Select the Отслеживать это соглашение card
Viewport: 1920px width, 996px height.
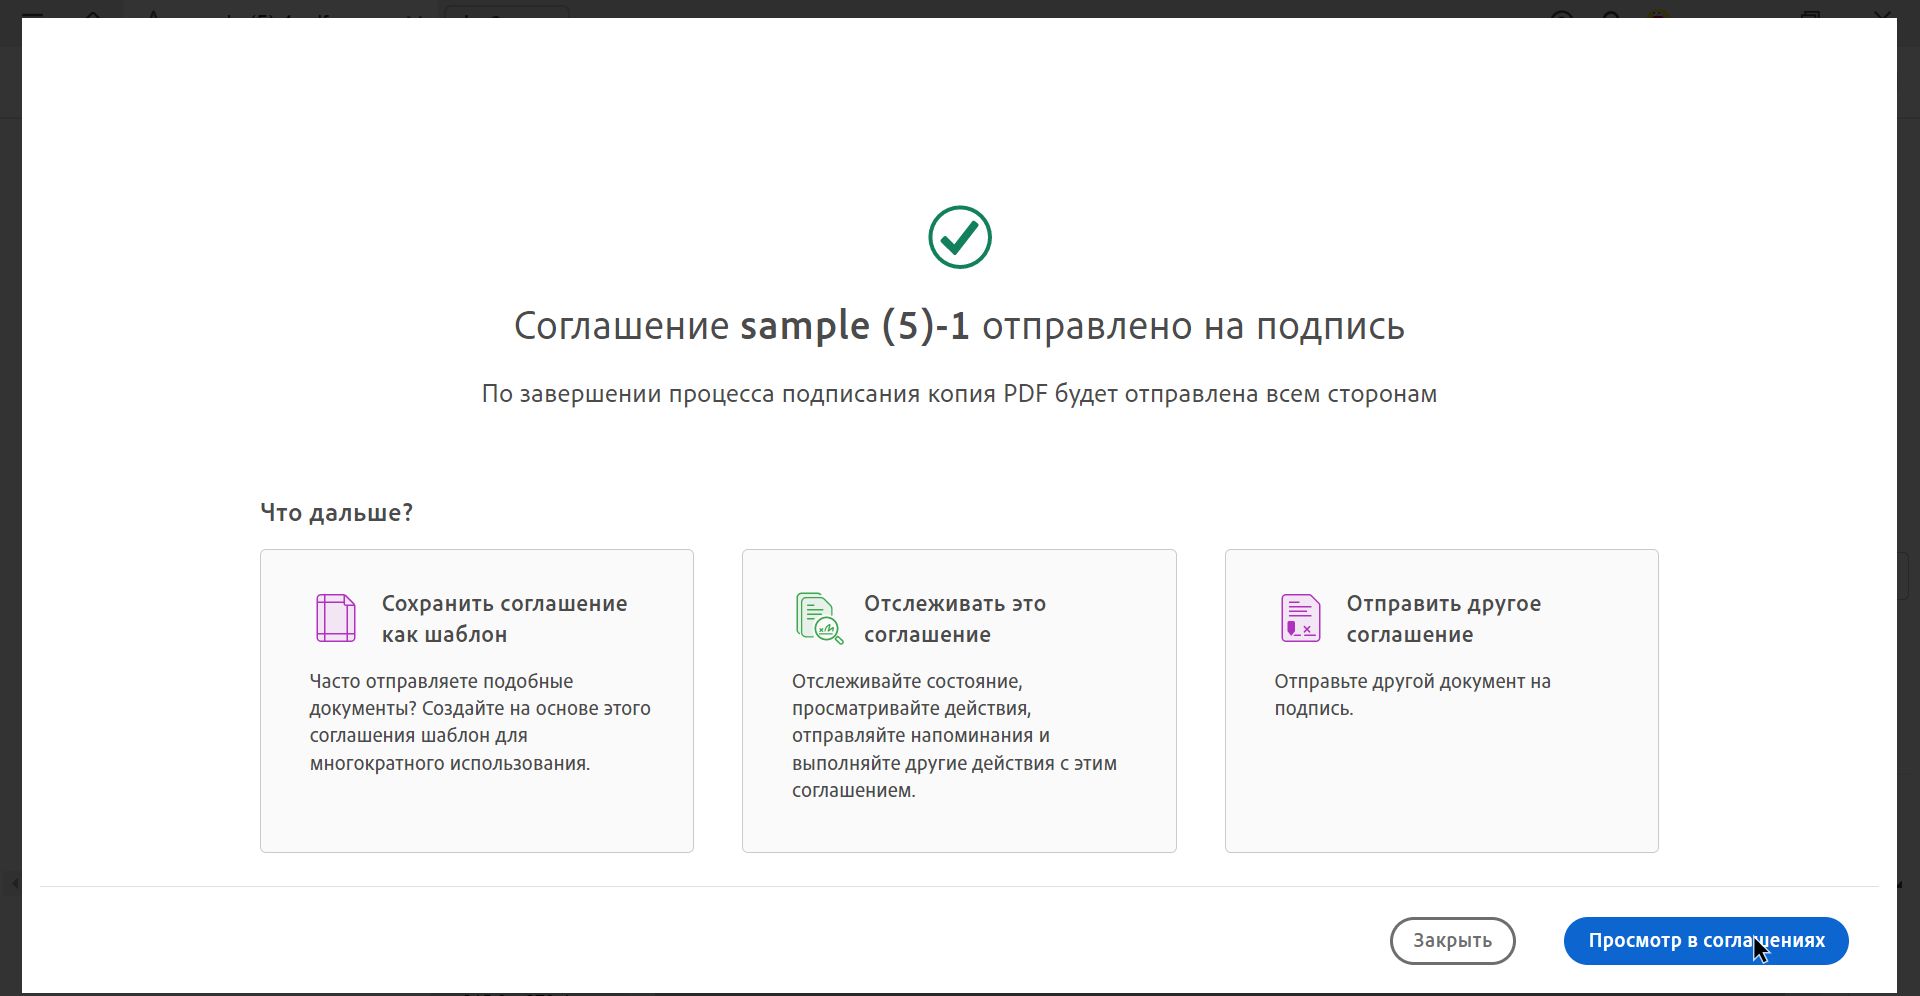(x=959, y=700)
